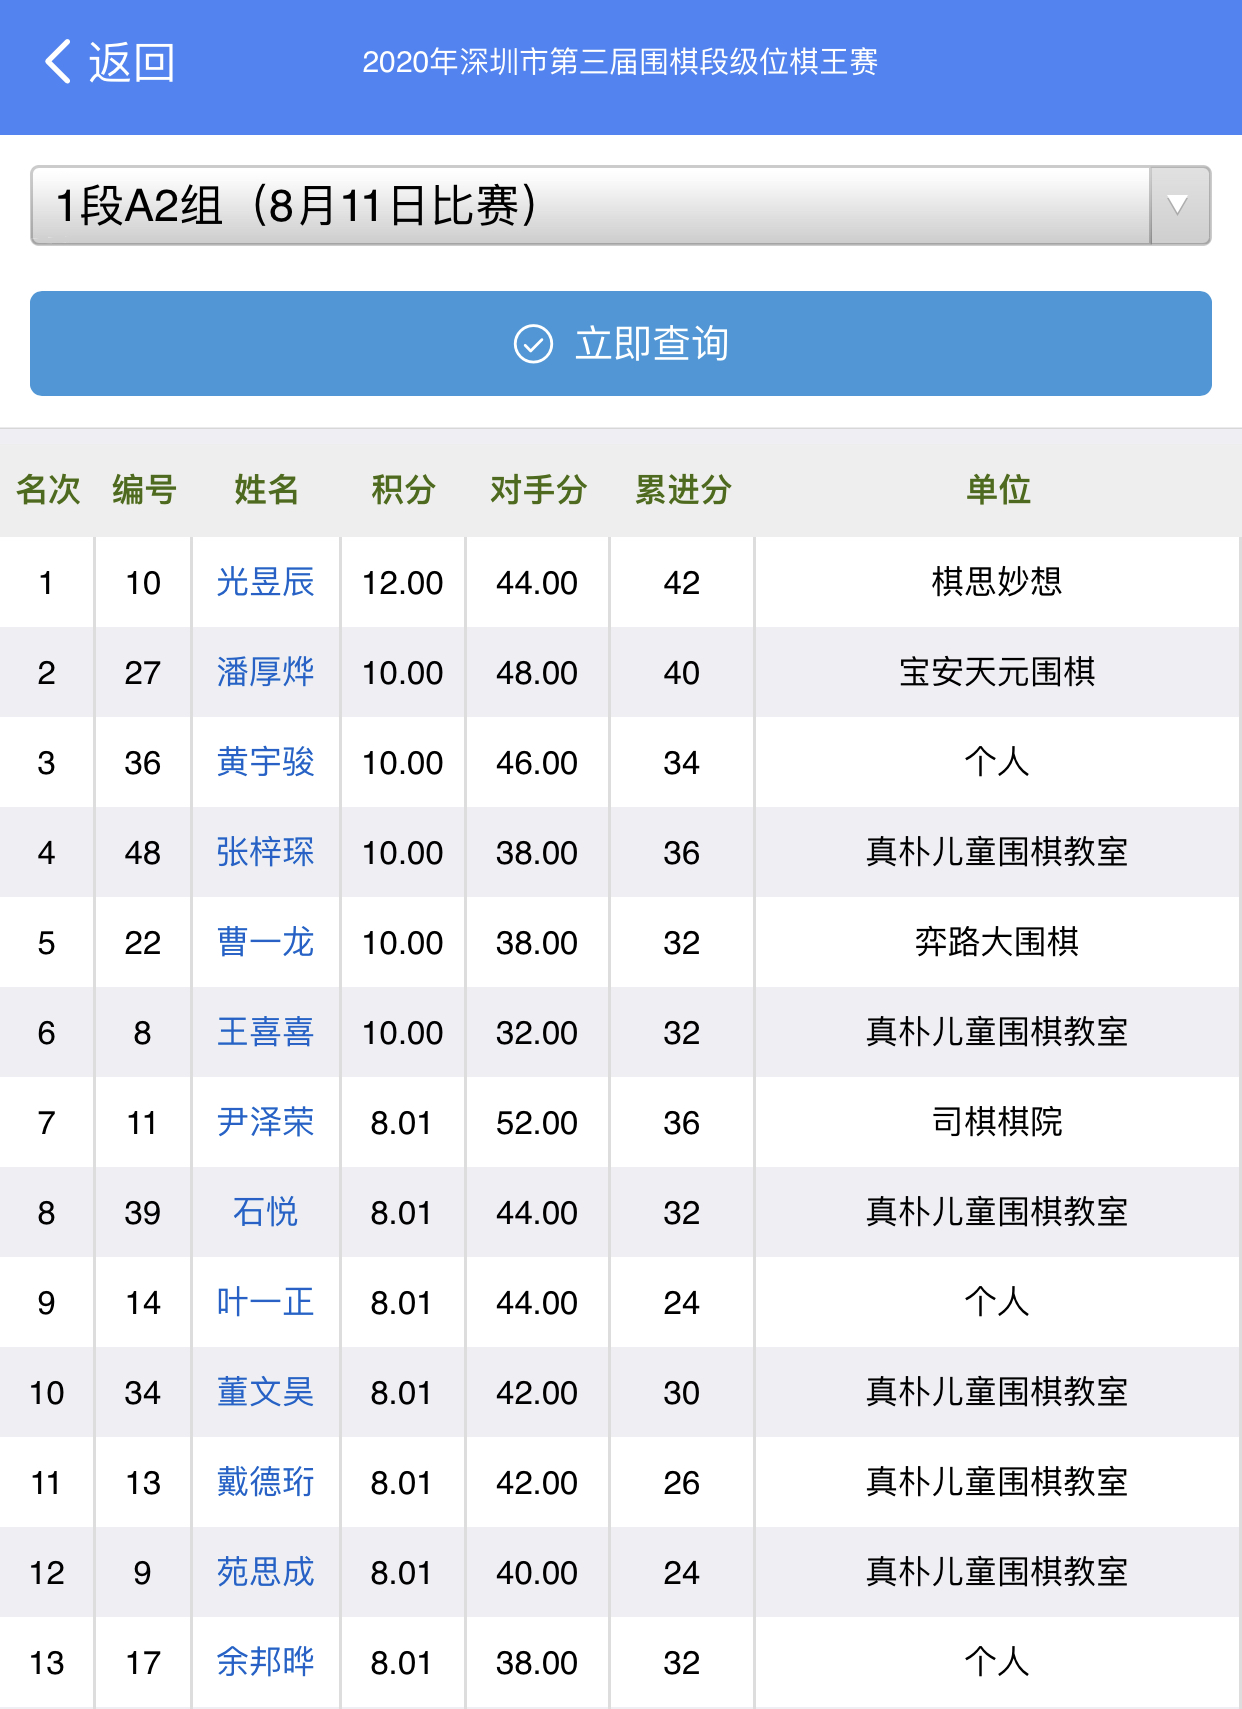Click on player 苑思成

pyautogui.click(x=265, y=1572)
